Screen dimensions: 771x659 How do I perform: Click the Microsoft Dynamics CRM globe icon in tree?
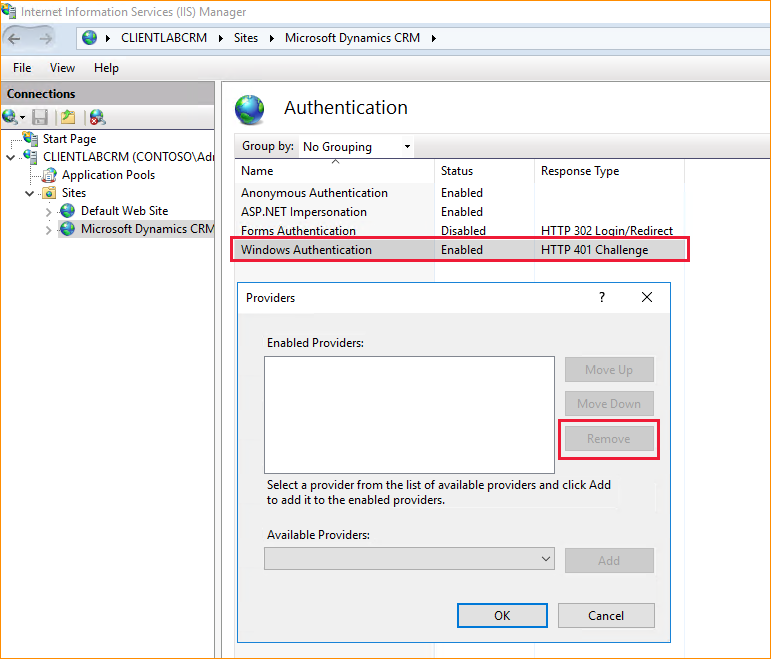[x=67, y=229]
